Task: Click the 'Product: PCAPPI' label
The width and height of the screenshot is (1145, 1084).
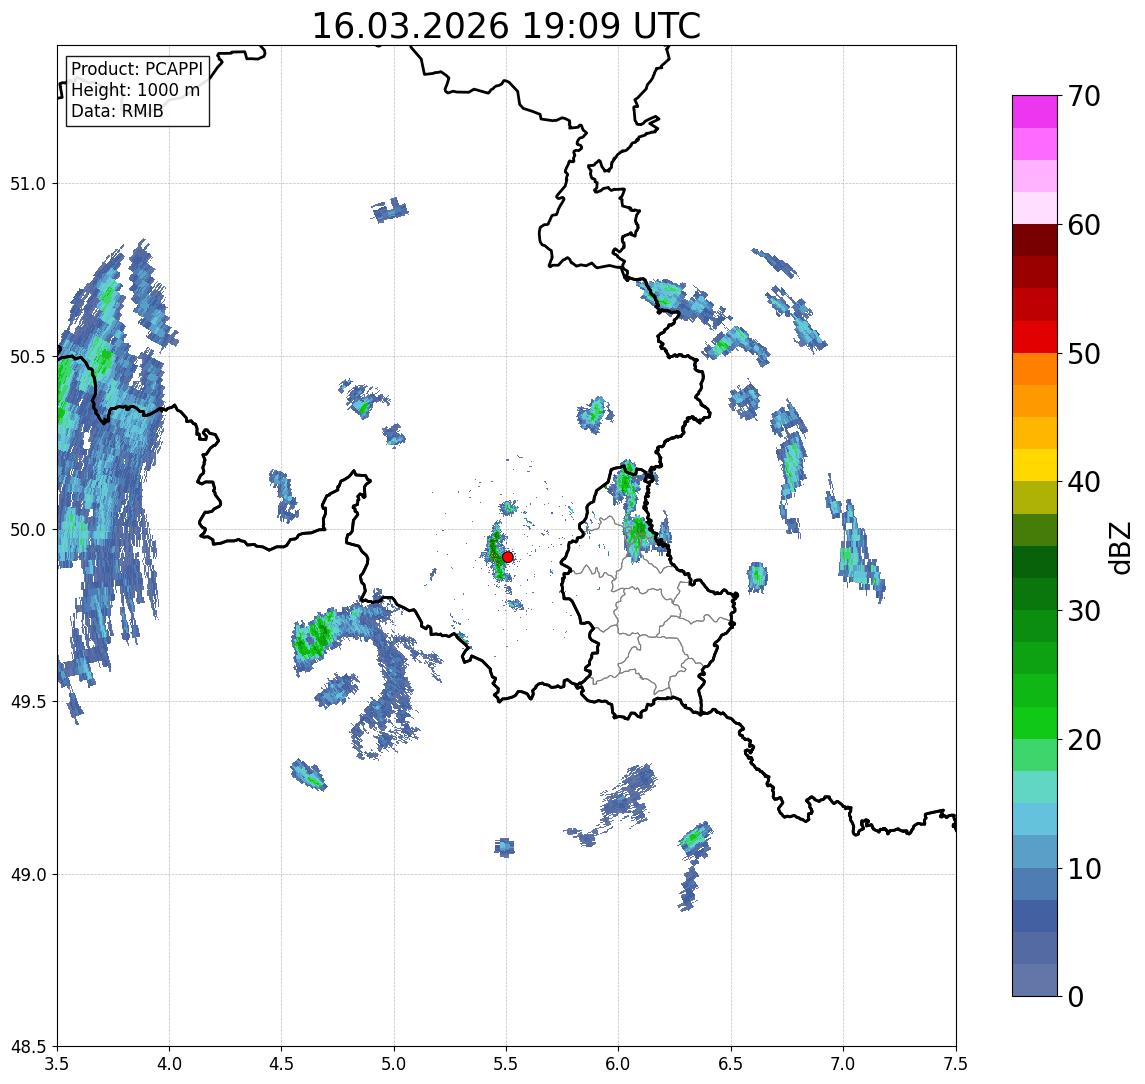Action: [x=137, y=69]
